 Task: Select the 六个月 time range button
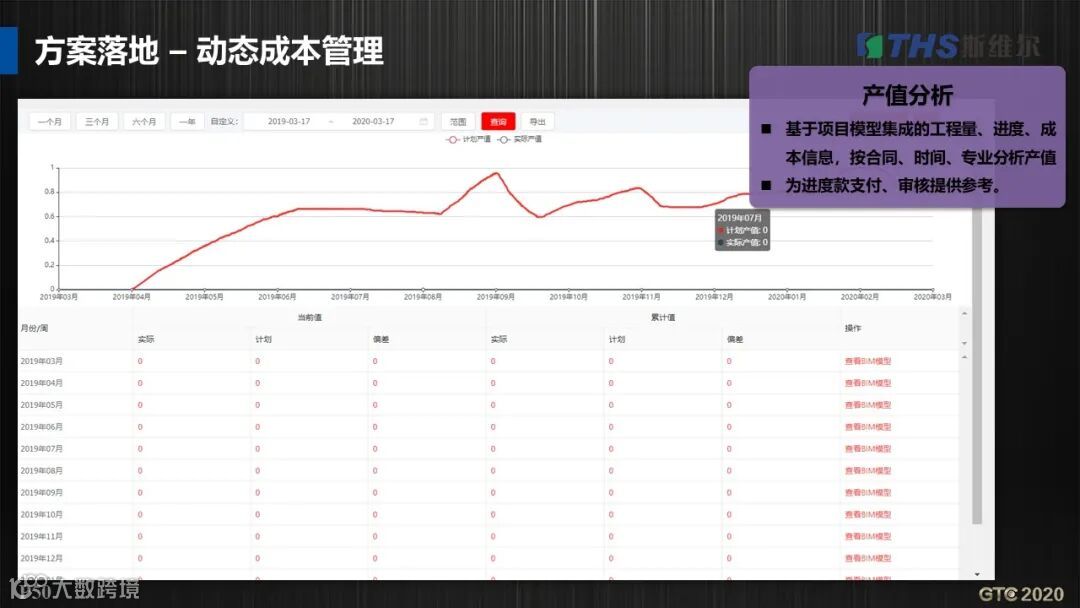click(x=144, y=122)
